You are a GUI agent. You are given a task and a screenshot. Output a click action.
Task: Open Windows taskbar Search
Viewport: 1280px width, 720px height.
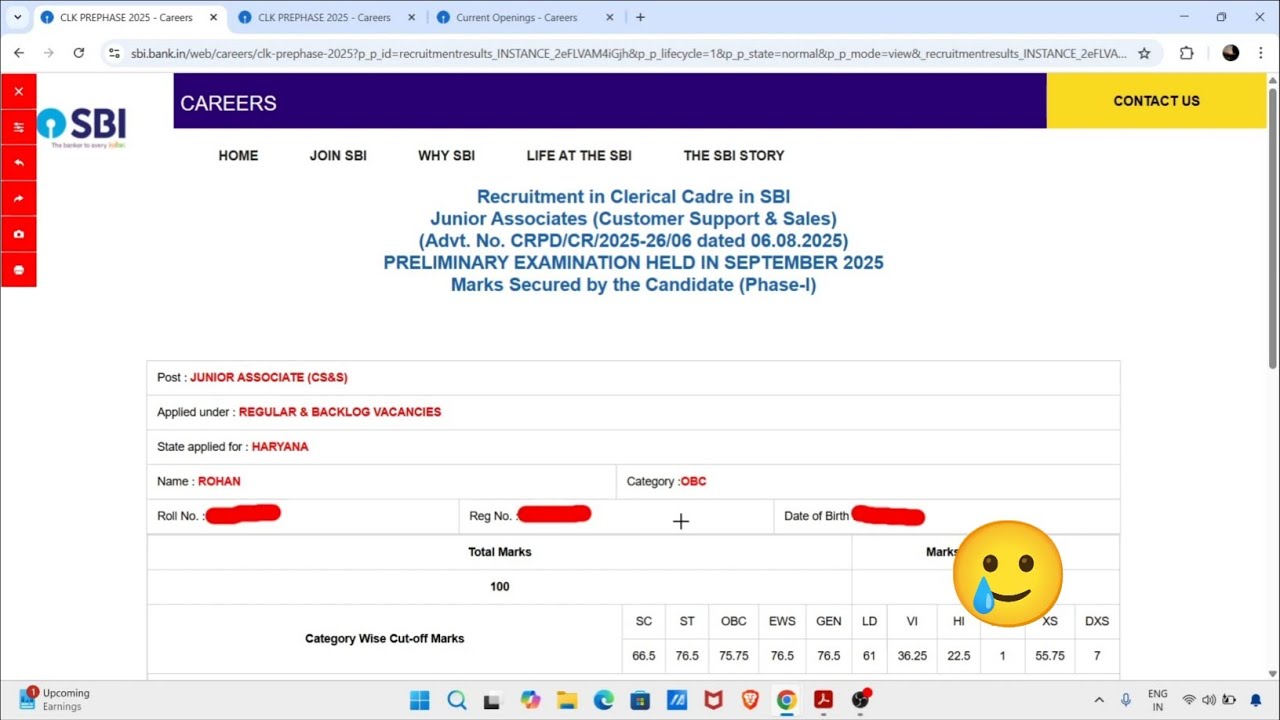457,700
